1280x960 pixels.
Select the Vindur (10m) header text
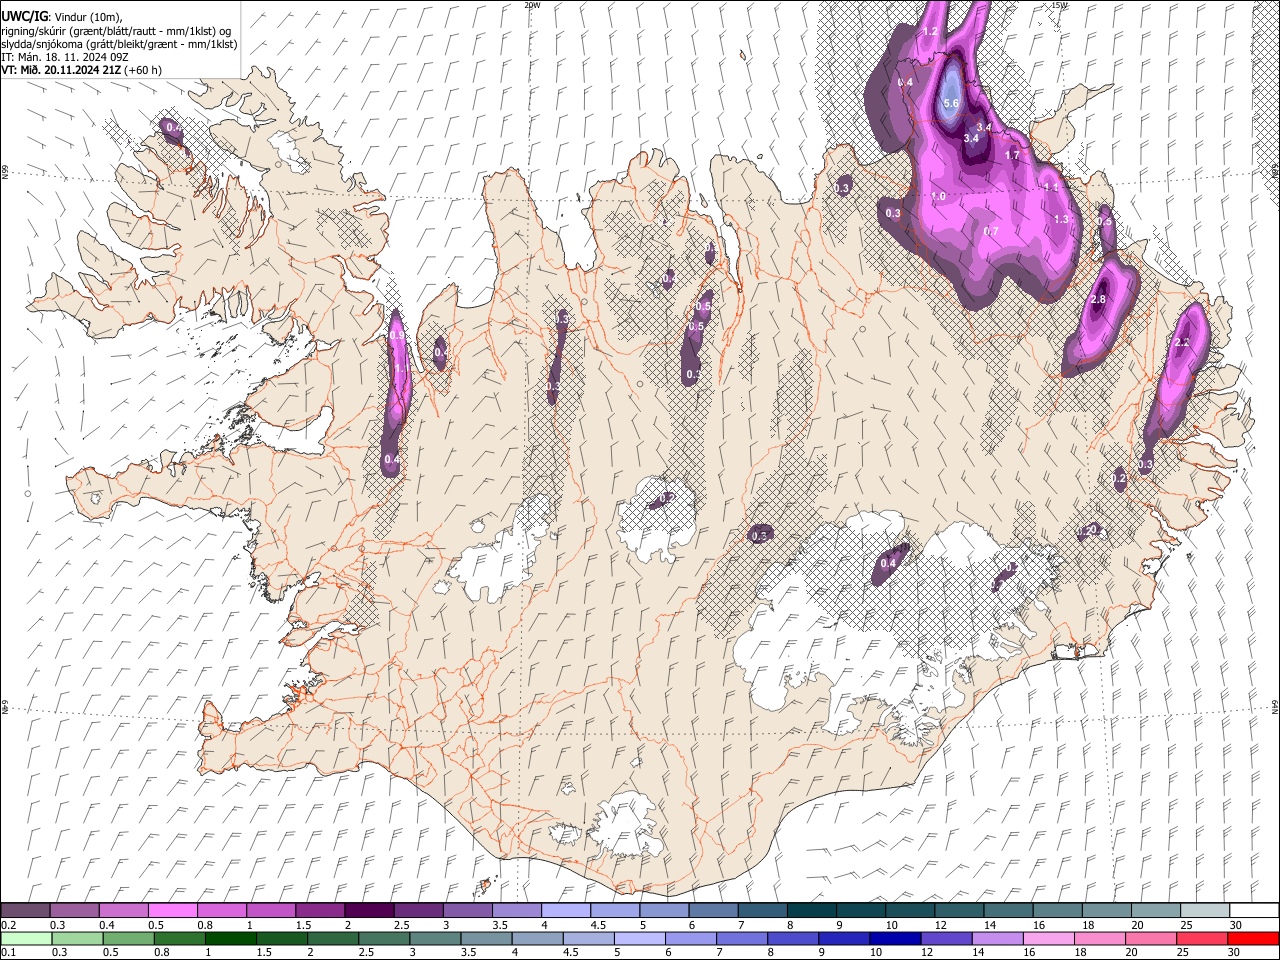[86, 16]
